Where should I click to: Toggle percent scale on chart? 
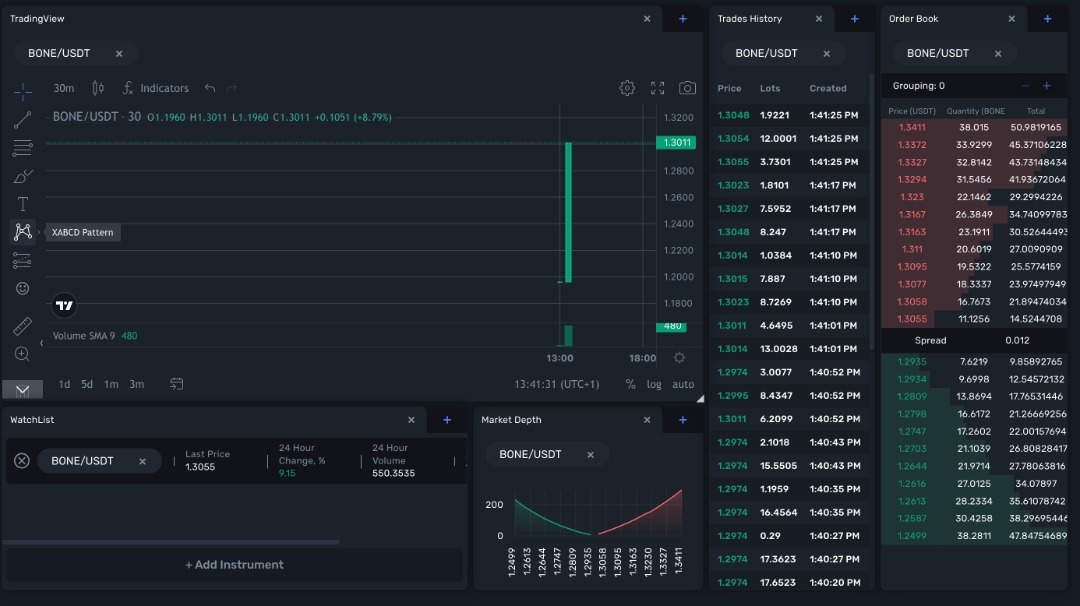point(630,384)
